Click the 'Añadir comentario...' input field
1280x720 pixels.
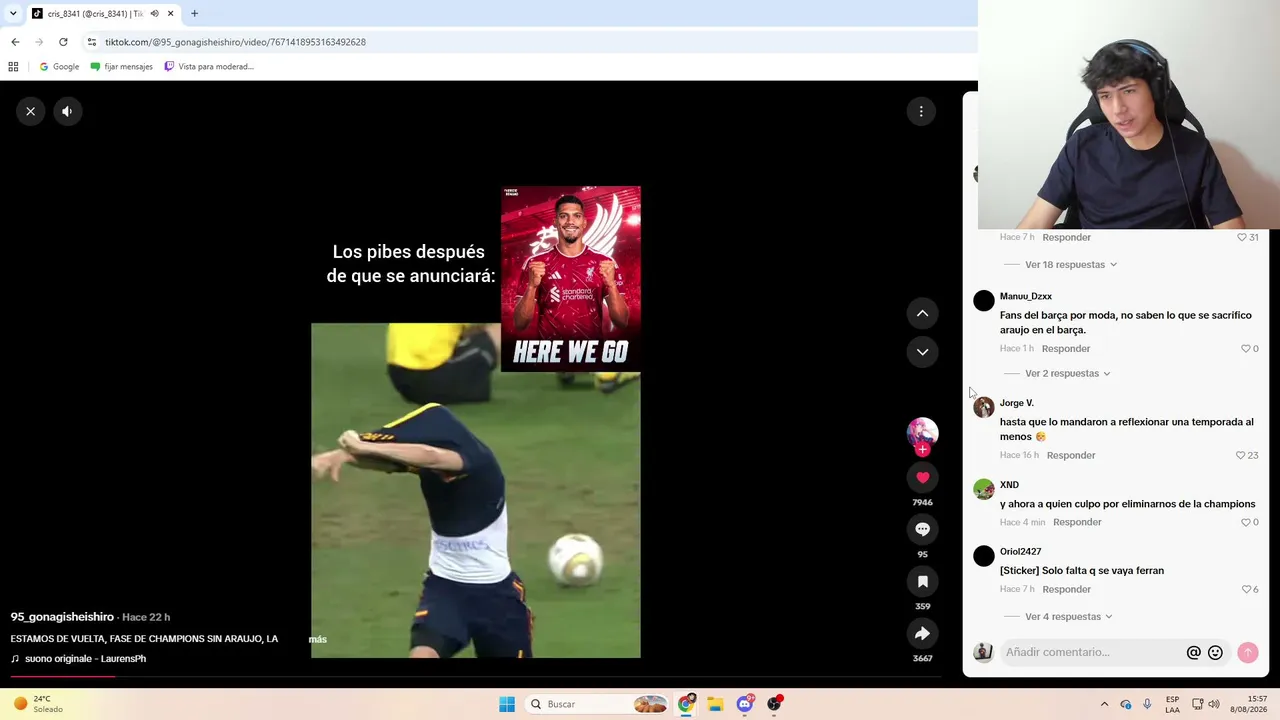point(1094,653)
